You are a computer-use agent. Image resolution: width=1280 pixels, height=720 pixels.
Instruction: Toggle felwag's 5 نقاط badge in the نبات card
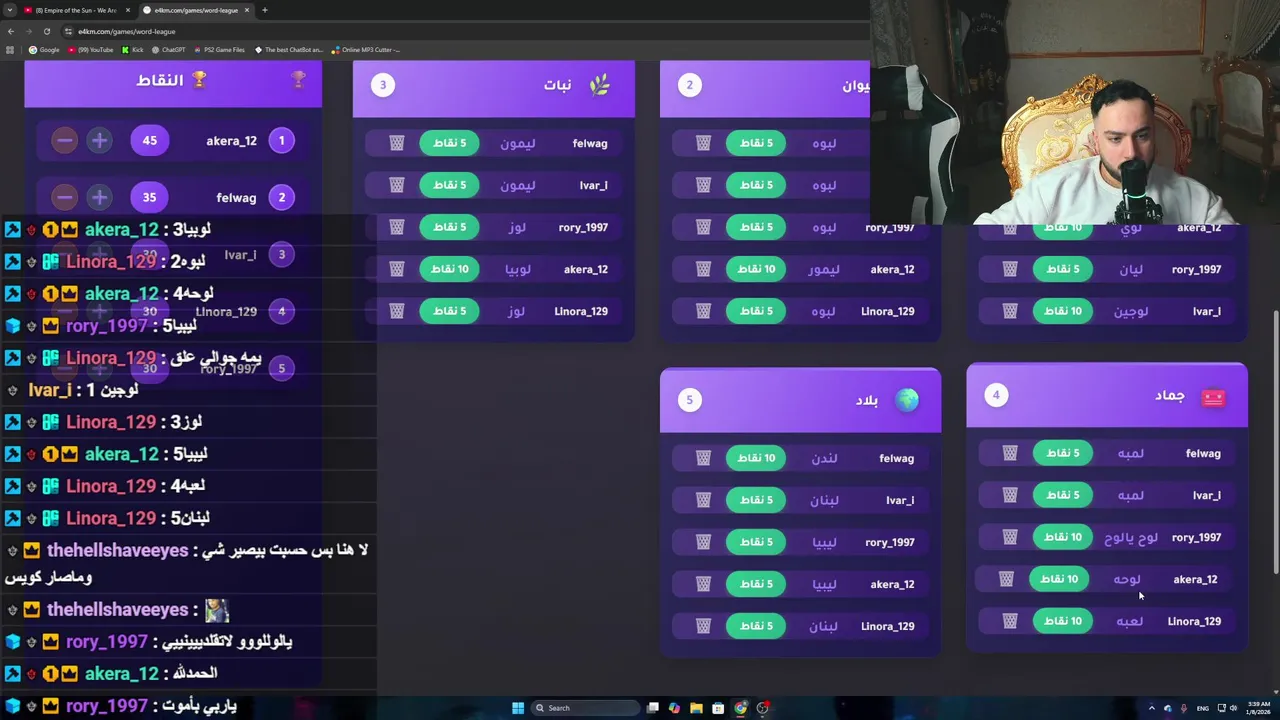(449, 143)
